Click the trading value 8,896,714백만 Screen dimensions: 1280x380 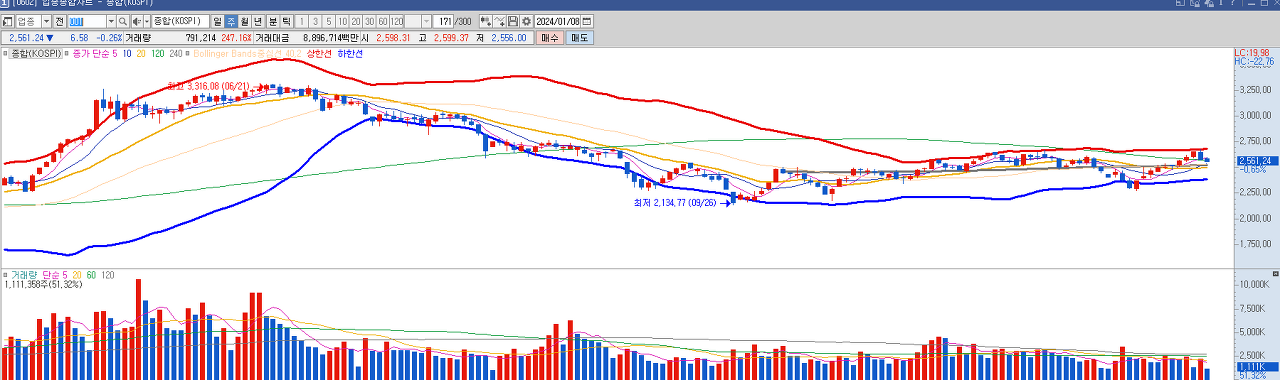pos(331,37)
